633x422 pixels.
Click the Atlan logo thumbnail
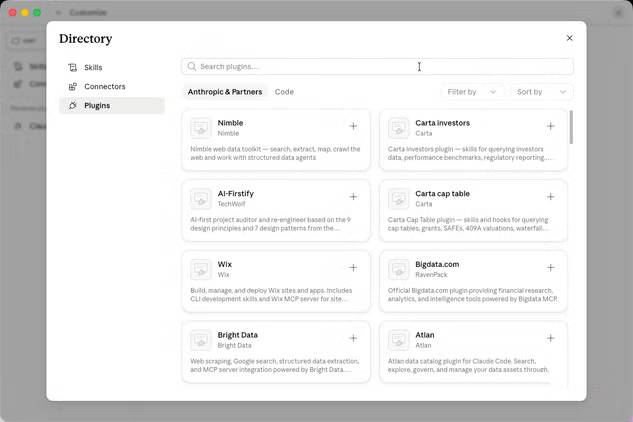[x=398, y=340]
